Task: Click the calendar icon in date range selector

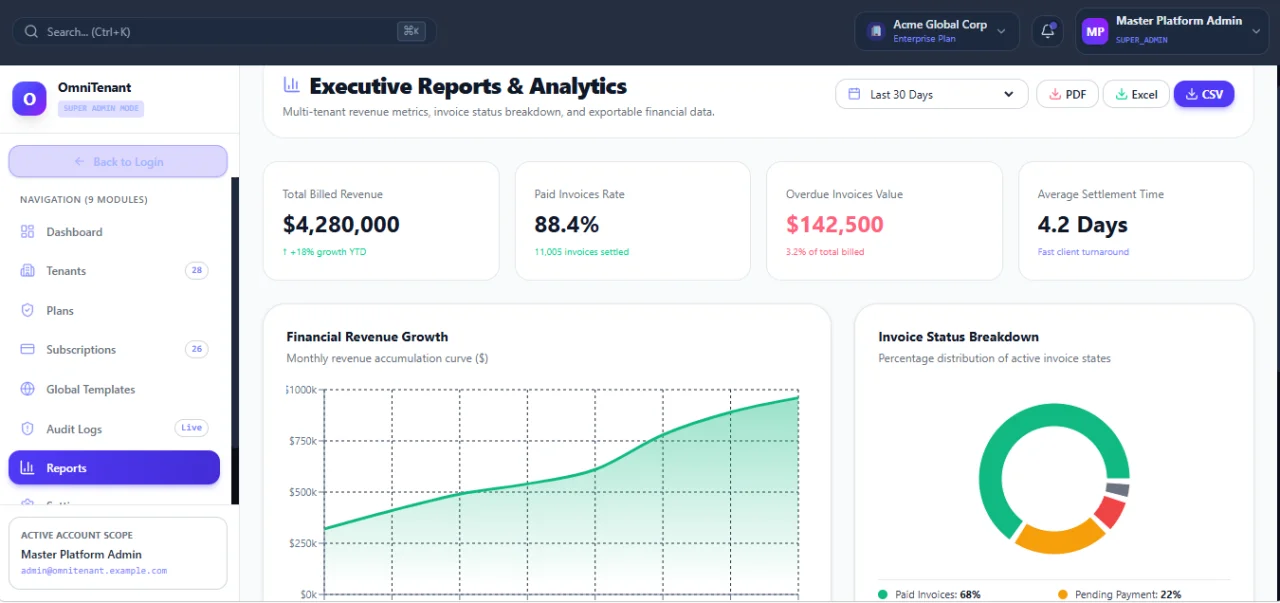Action: (x=854, y=94)
